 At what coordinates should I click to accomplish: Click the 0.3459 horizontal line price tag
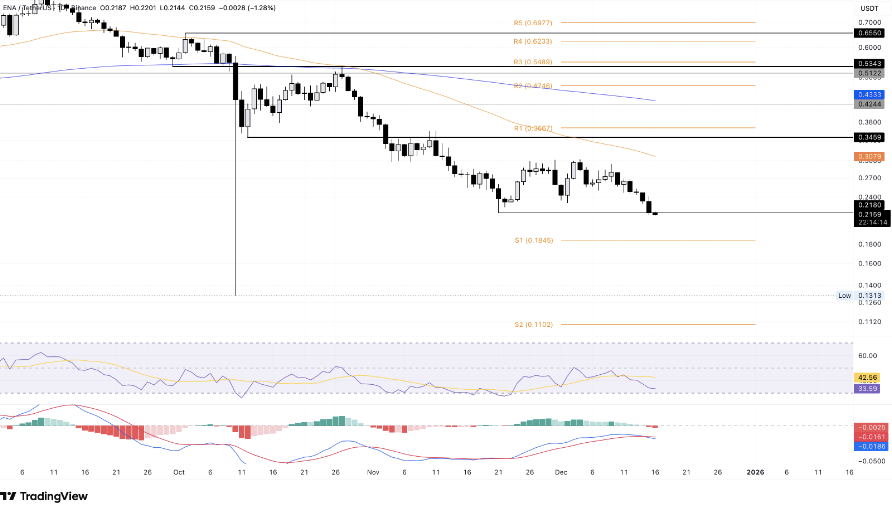click(x=870, y=138)
